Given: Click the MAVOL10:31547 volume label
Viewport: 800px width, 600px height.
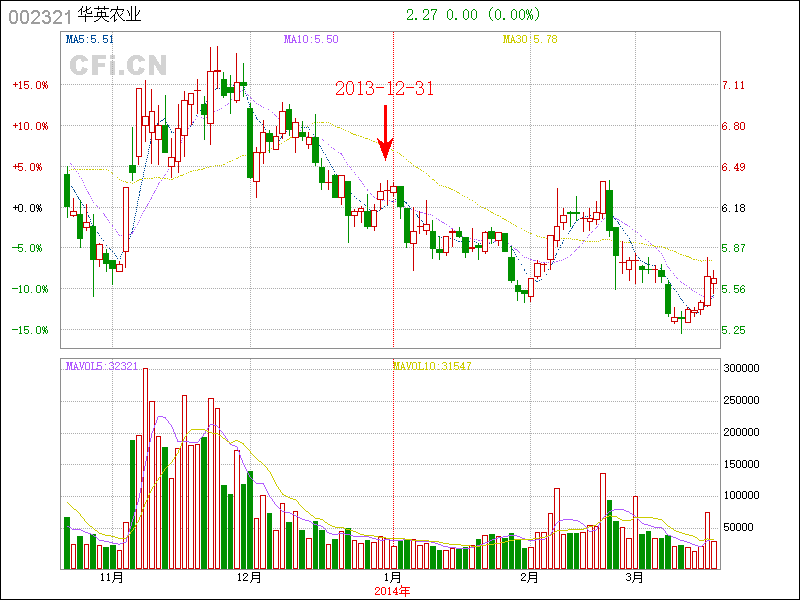Looking at the screenshot, I should (x=432, y=366).
